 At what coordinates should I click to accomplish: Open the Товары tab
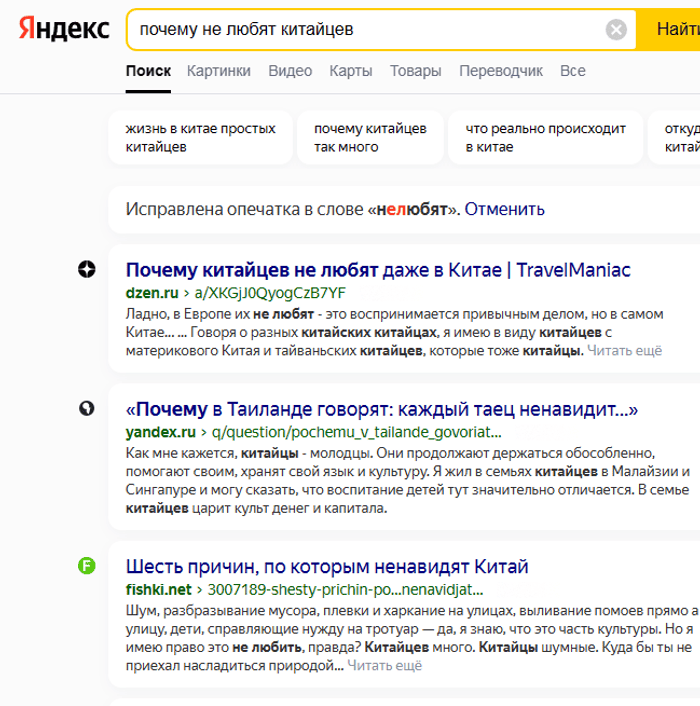pyautogui.click(x=415, y=71)
